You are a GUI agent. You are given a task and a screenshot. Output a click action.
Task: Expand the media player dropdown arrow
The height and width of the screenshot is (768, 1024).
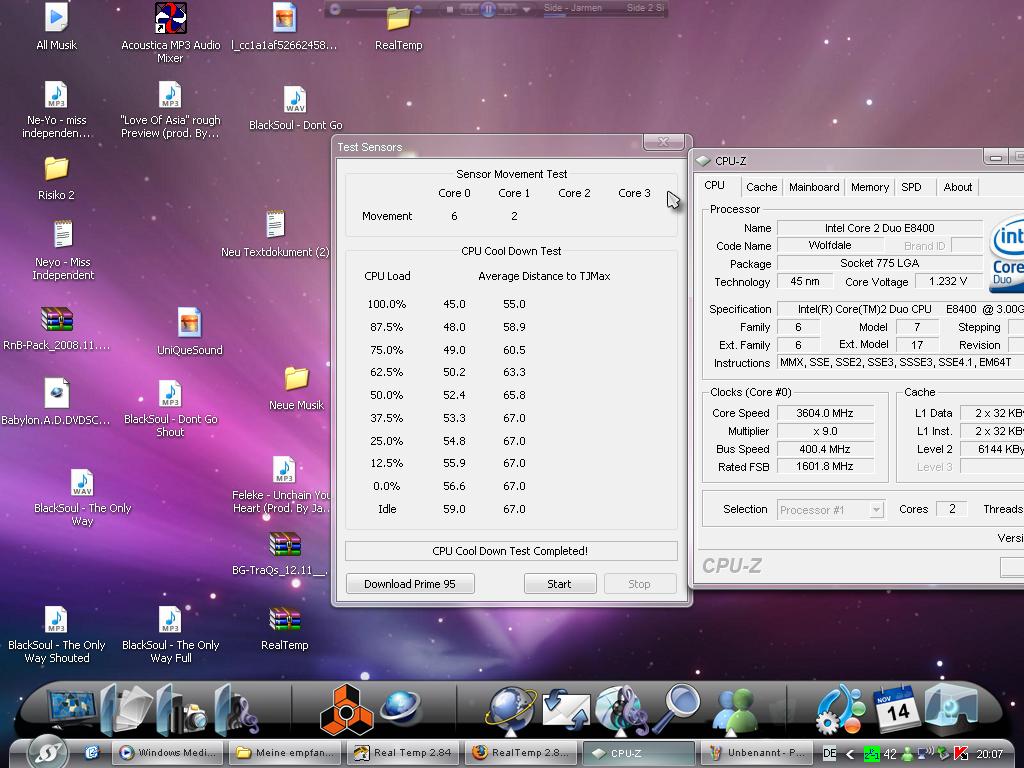pyautogui.click(x=527, y=10)
